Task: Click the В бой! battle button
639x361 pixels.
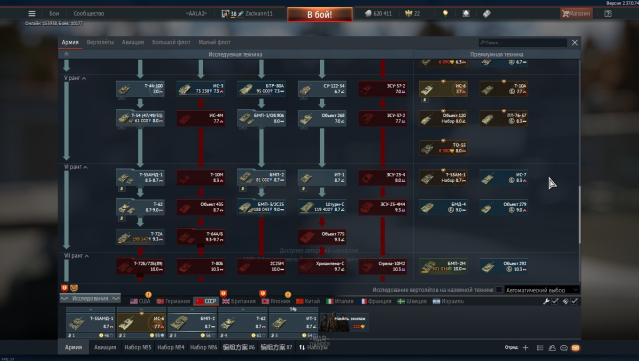Action: 320,15
